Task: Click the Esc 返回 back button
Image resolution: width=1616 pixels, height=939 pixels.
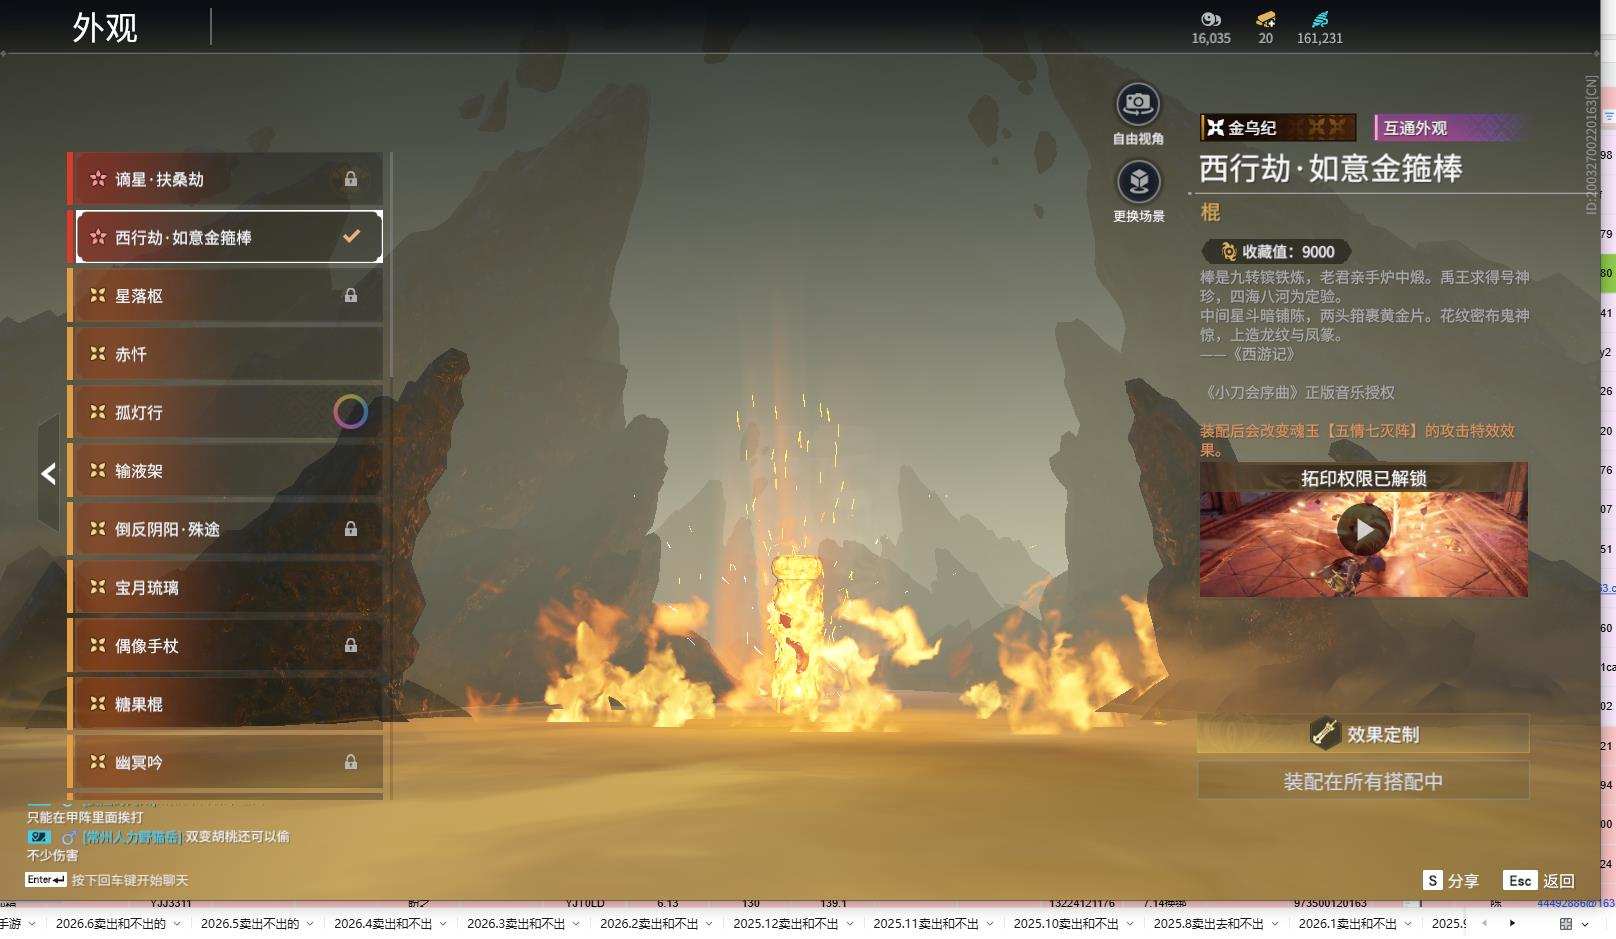Action: pos(1539,880)
